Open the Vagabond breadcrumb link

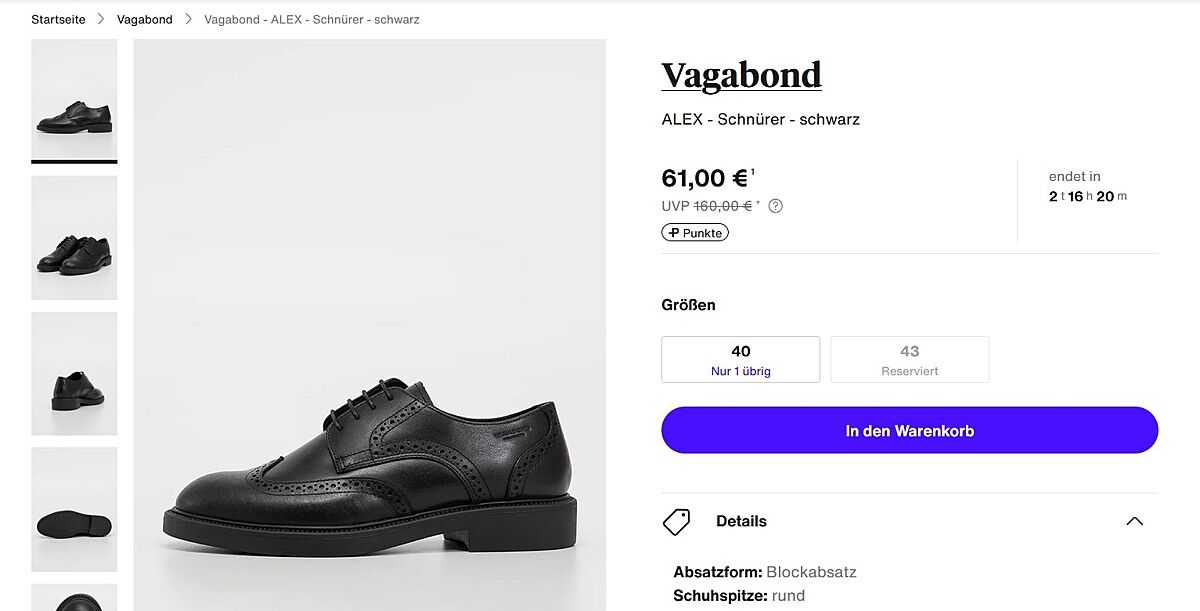coord(144,20)
